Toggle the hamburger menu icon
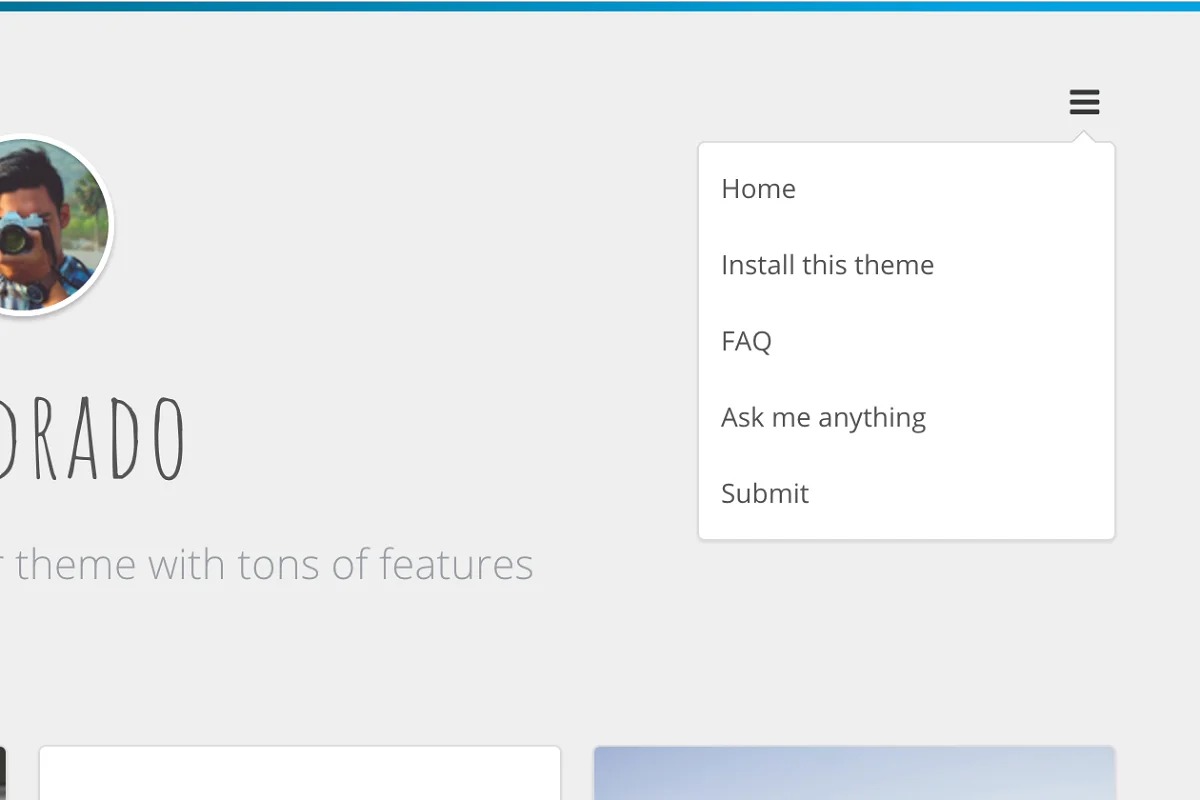Image resolution: width=1200 pixels, height=800 pixels. (x=1084, y=102)
